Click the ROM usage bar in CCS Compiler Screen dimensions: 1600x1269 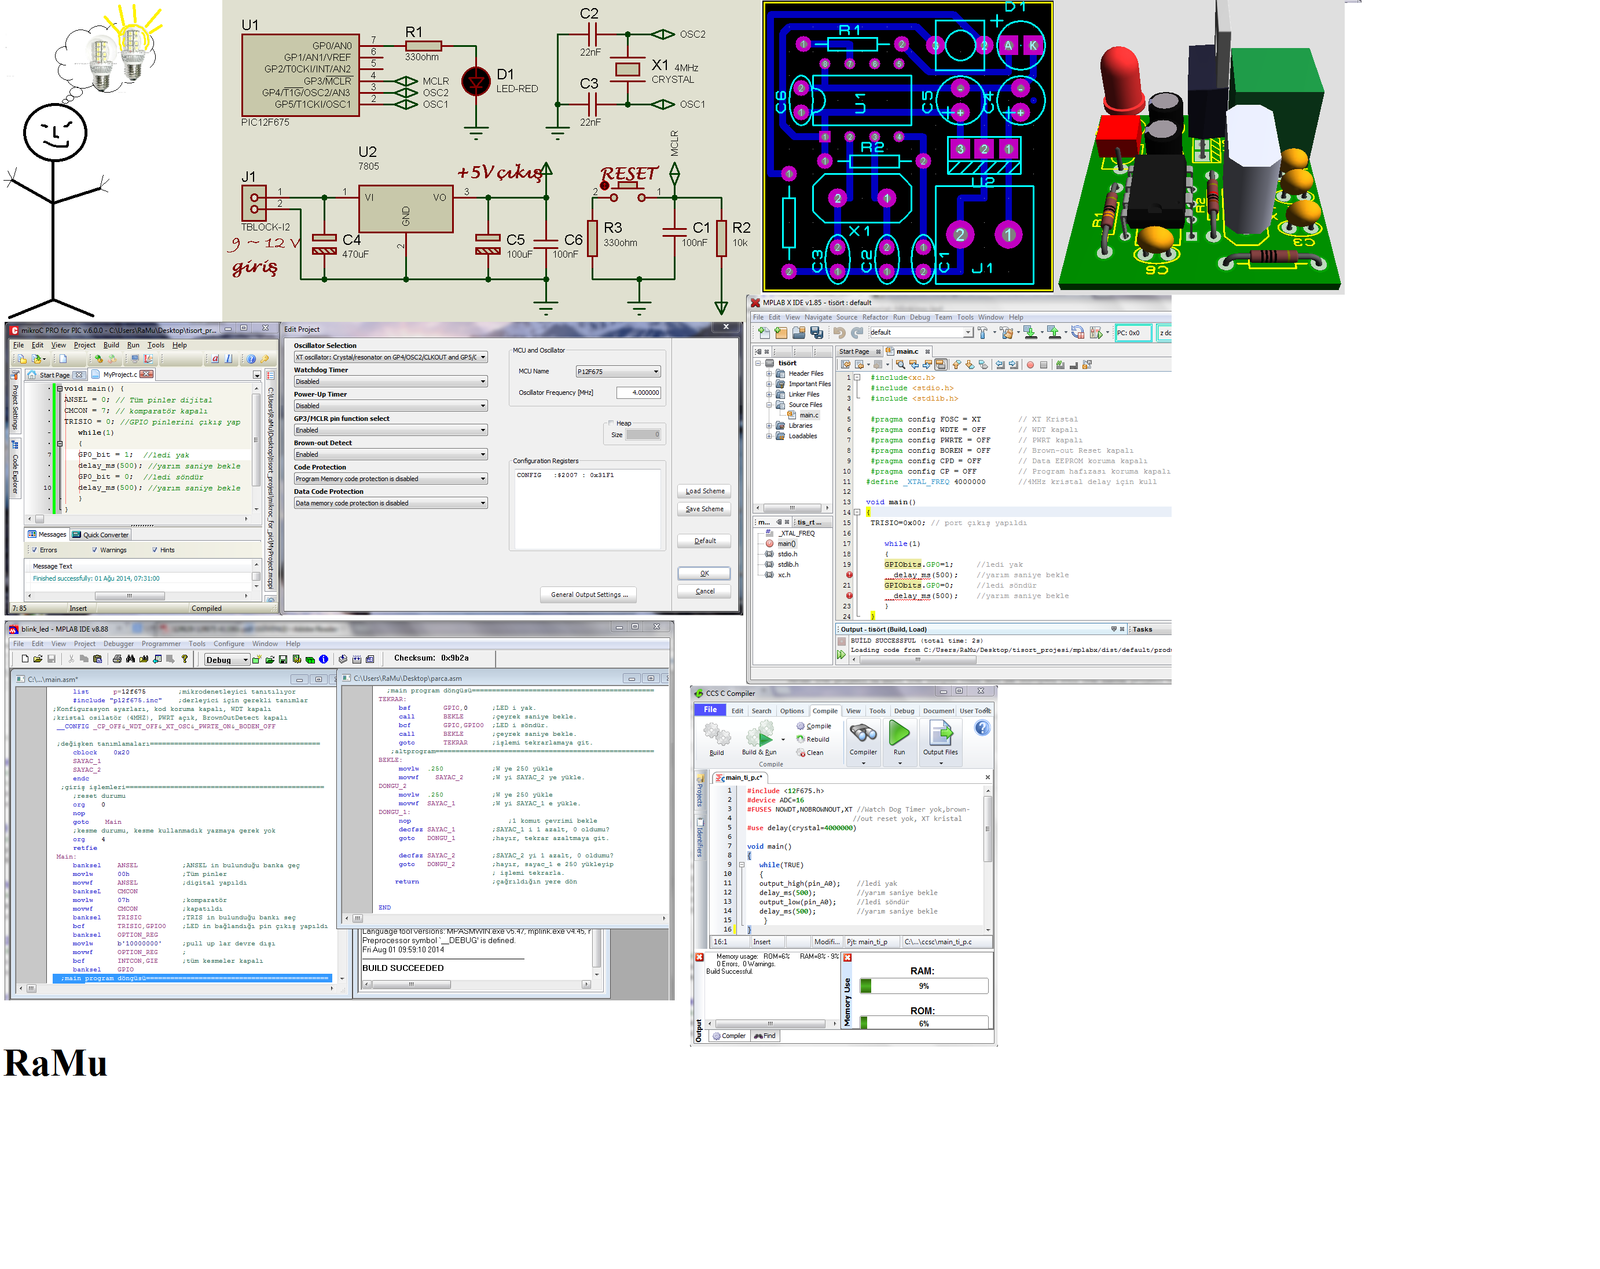(924, 1023)
